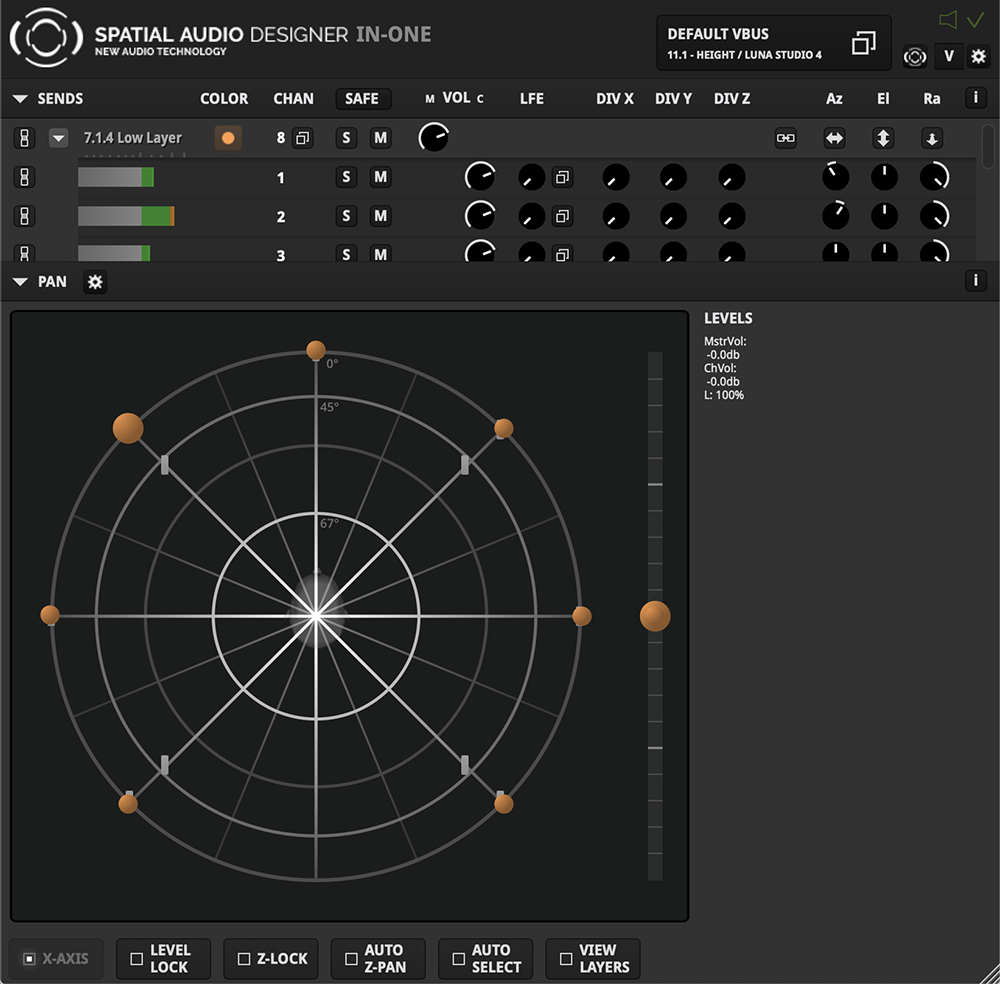Click the Z-axis height slider ball
Image resolution: width=1000 pixels, height=1000 pixels.
pos(655,616)
